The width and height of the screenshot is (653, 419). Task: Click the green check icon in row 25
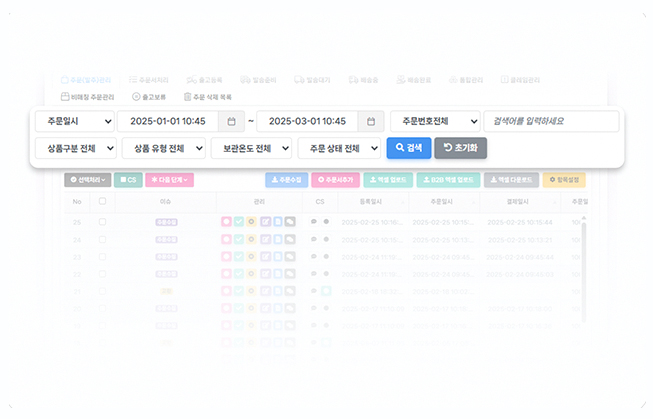pyautogui.click(x=239, y=222)
